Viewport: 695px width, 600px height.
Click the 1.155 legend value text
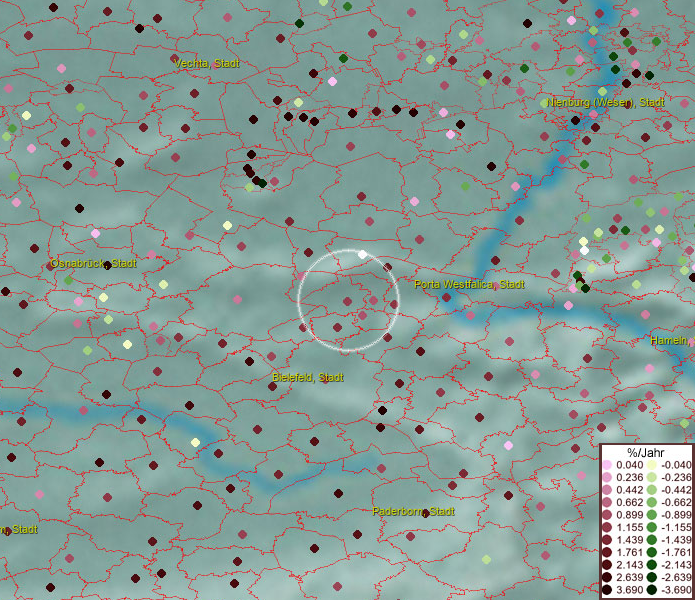[x=629, y=527]
